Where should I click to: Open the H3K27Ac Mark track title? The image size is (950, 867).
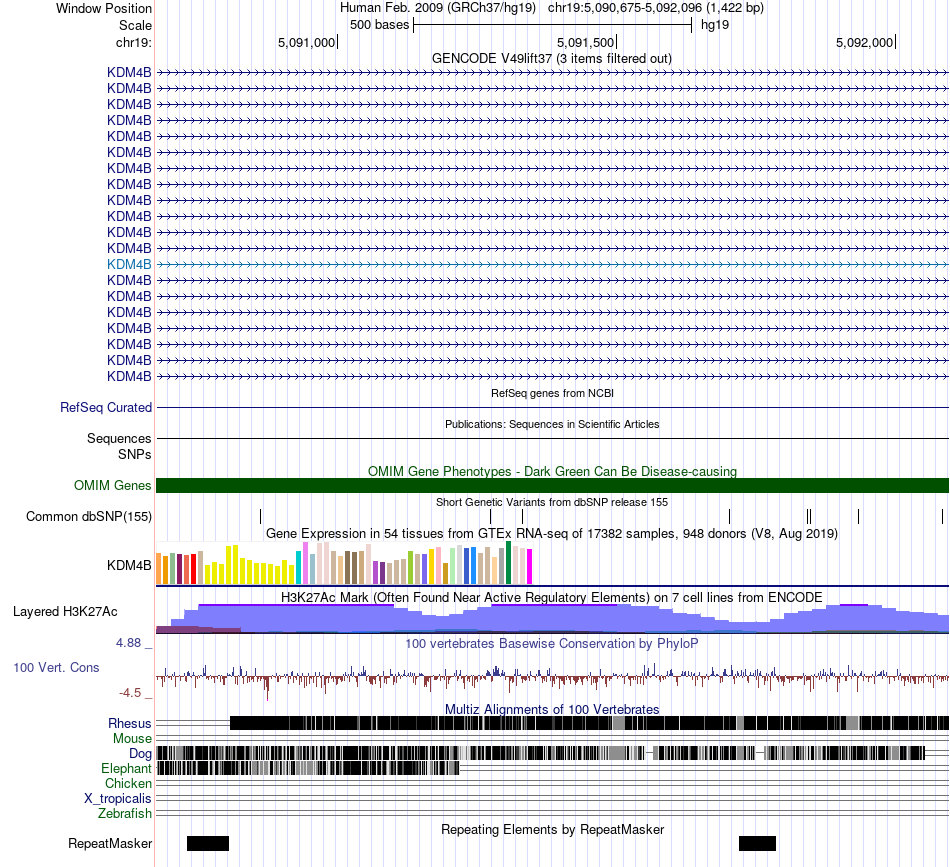551,597
